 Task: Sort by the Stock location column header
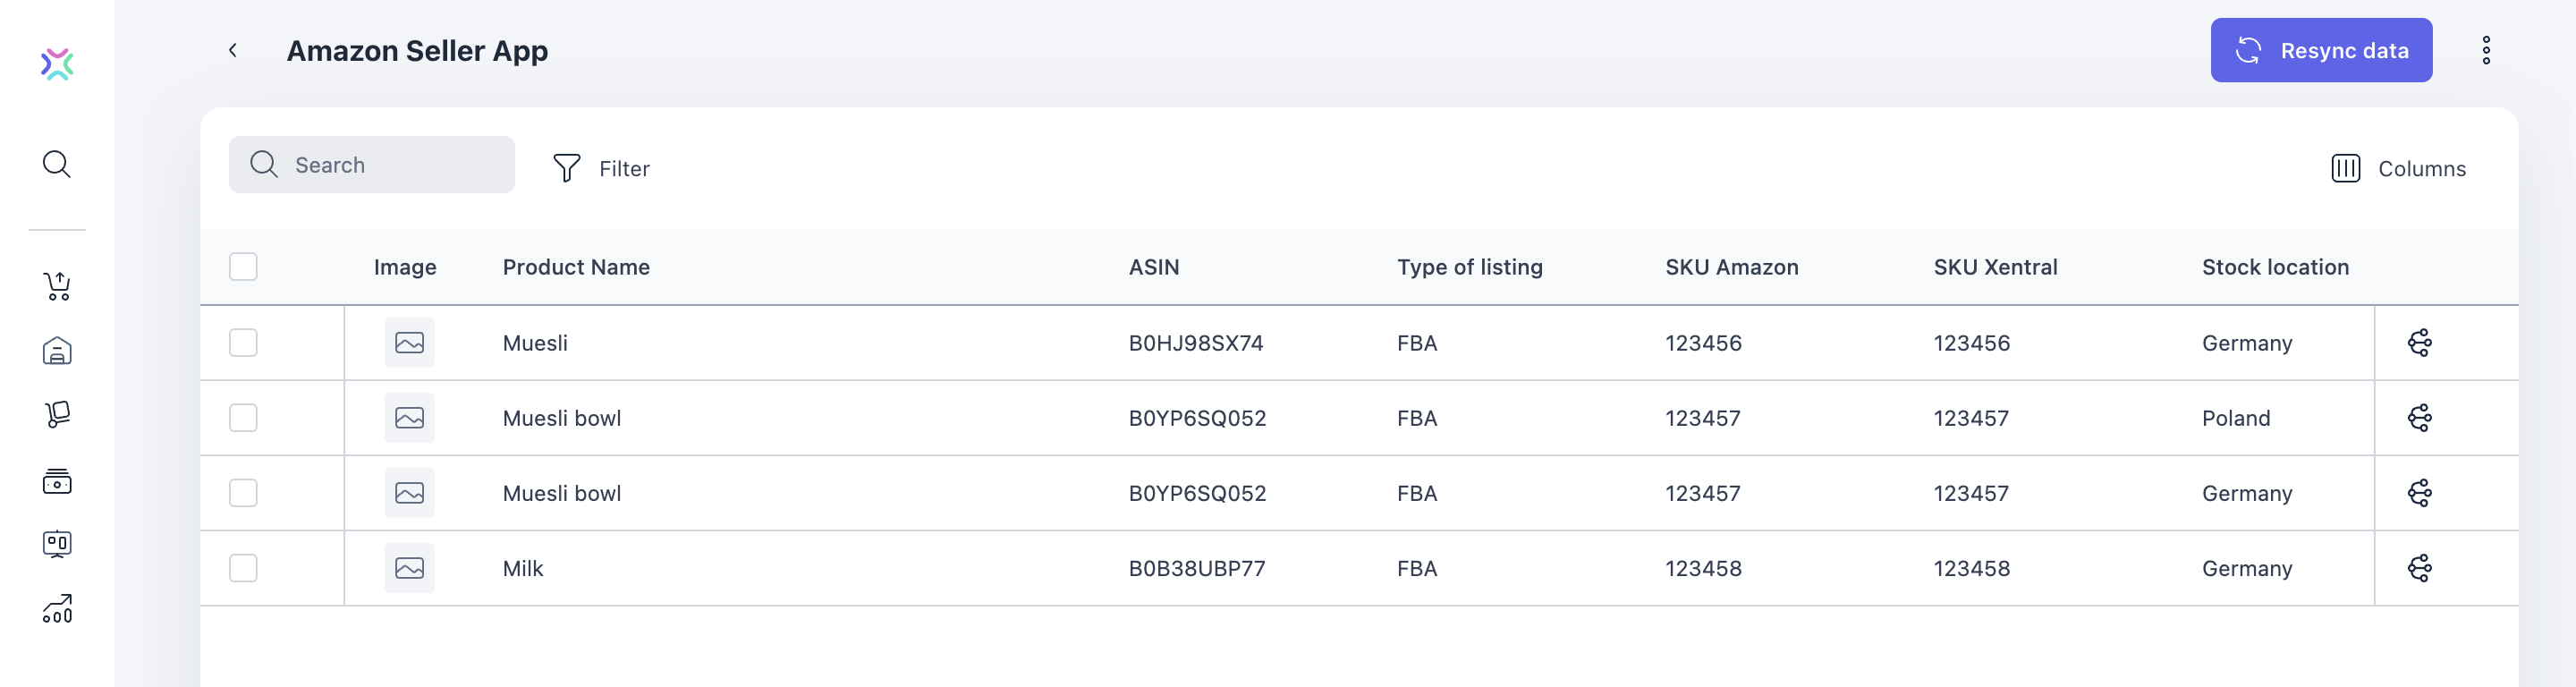[2275, 267]
